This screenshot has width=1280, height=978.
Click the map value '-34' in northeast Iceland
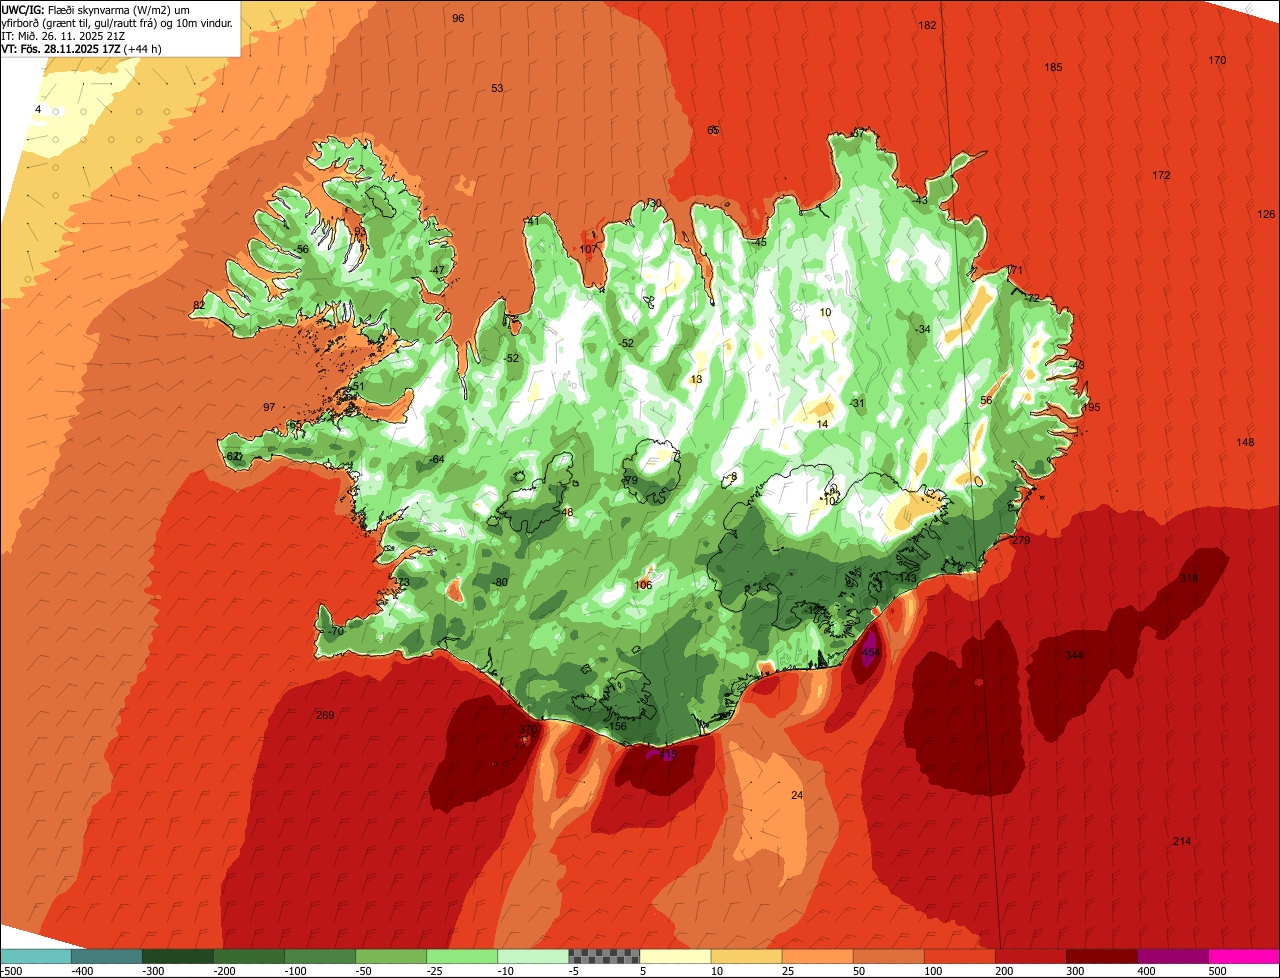coord(923,329)
